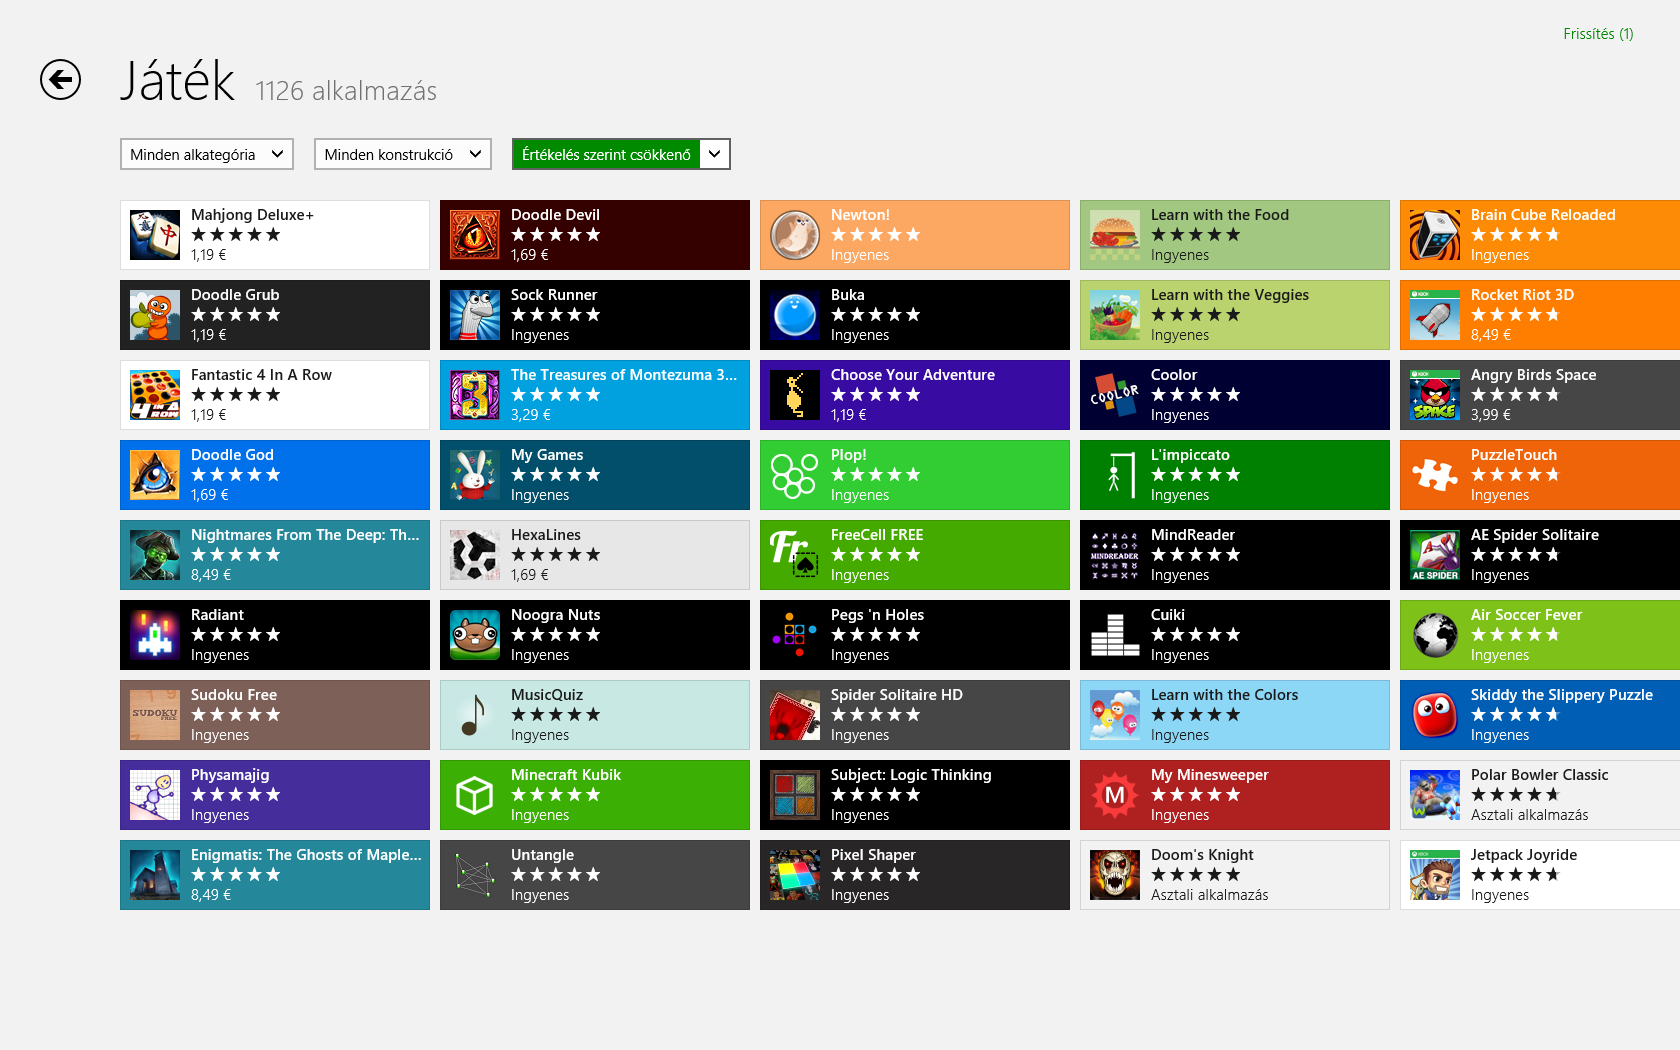1680x1050 pixels.
Task: Open the Pixel Shaper title
Action: pos(873,855)
